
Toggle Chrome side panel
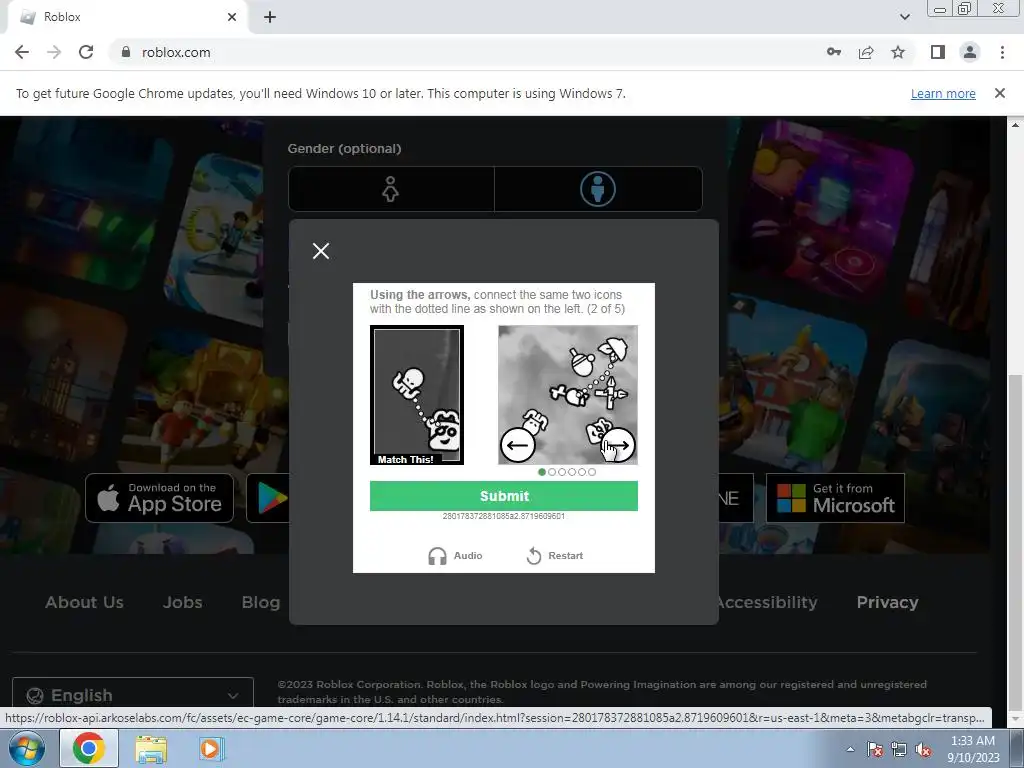point(938,52)
